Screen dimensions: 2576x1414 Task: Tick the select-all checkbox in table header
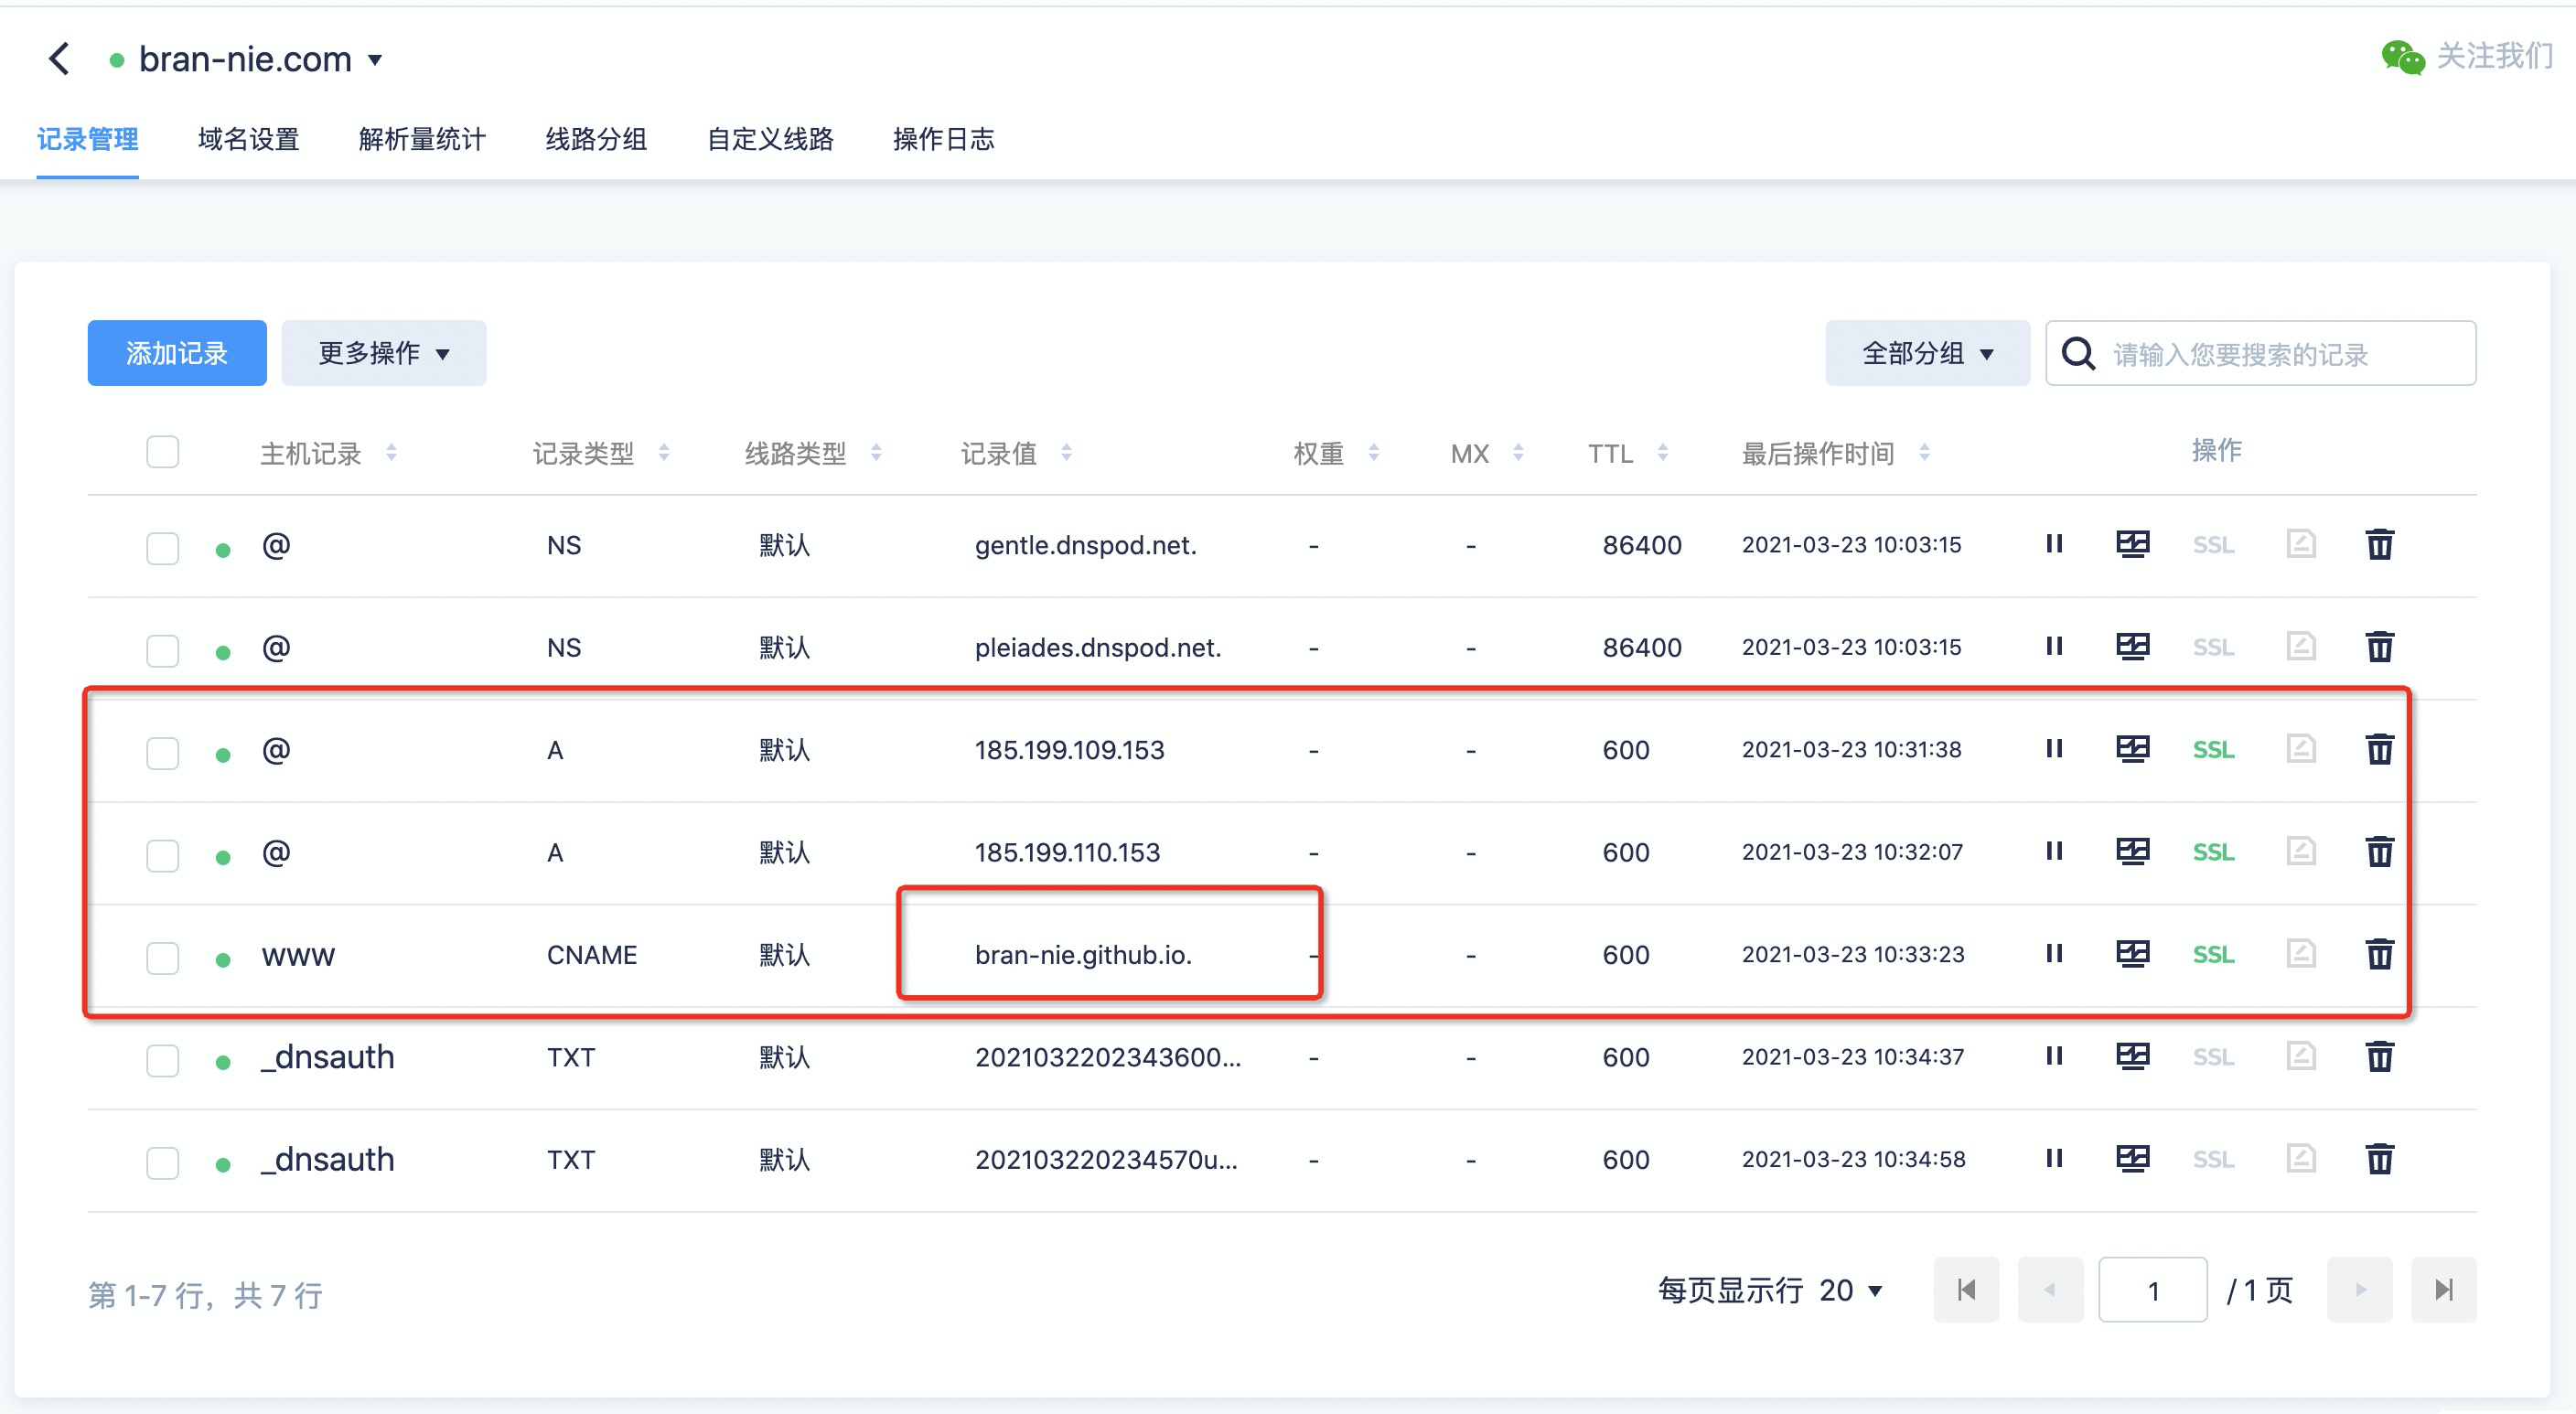(162, 452)
